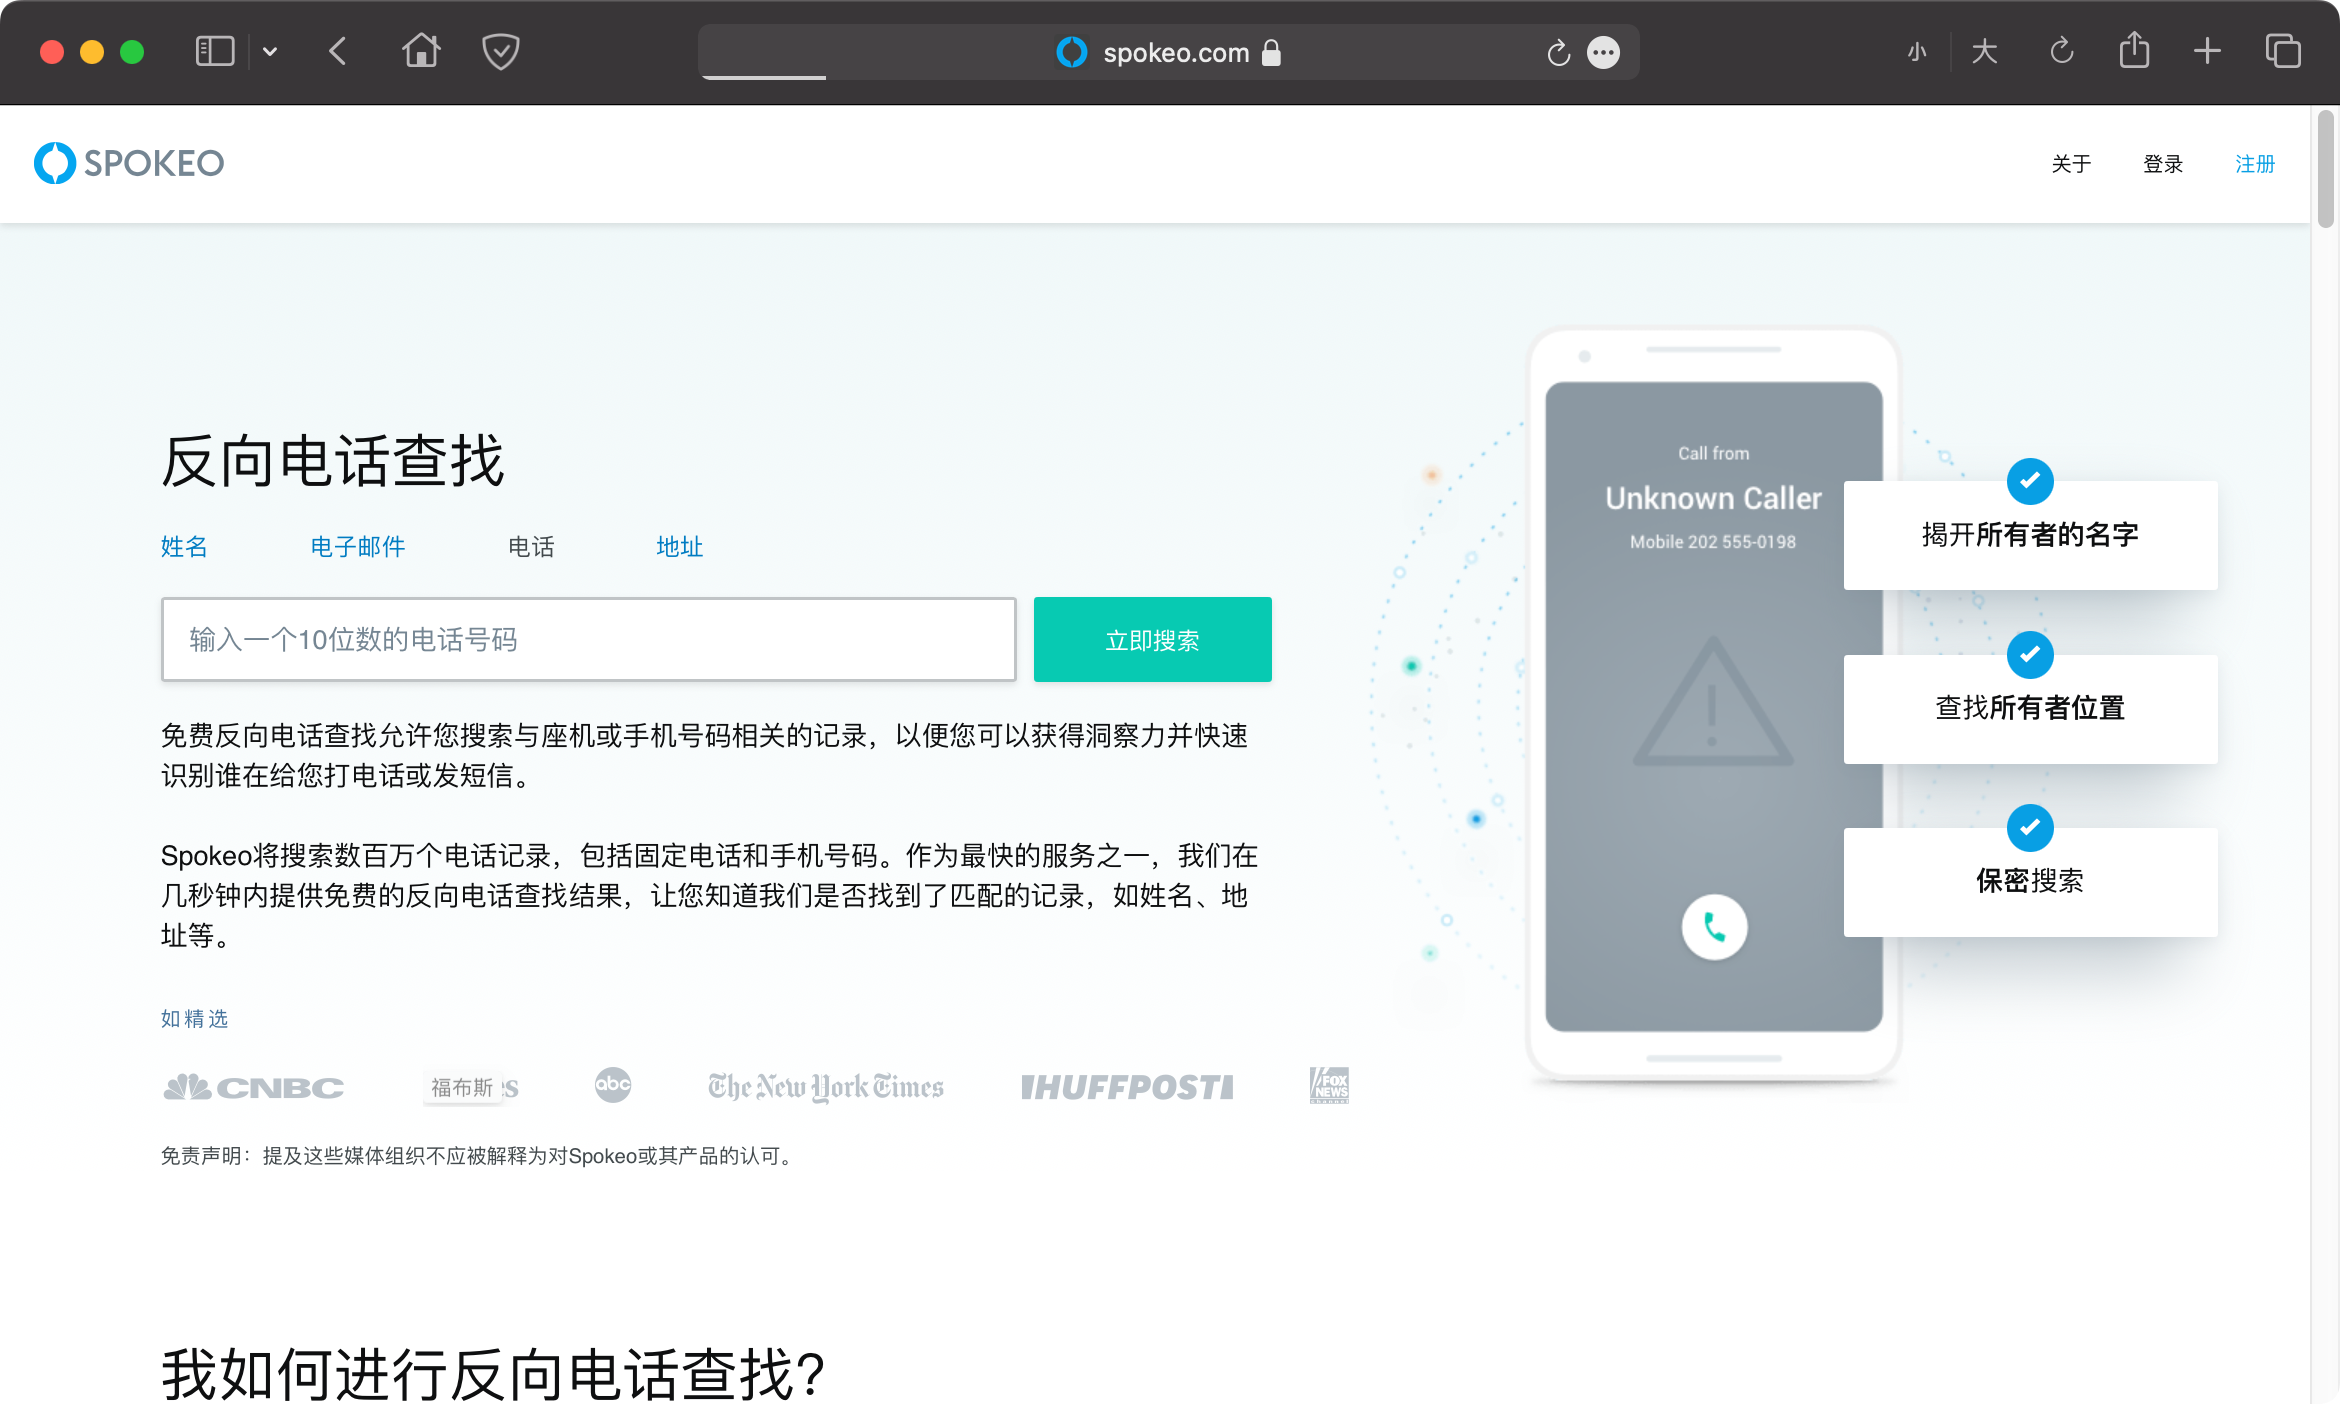
Task: Switch to the 地址 search tab
Action: click(x=680, y=547)
